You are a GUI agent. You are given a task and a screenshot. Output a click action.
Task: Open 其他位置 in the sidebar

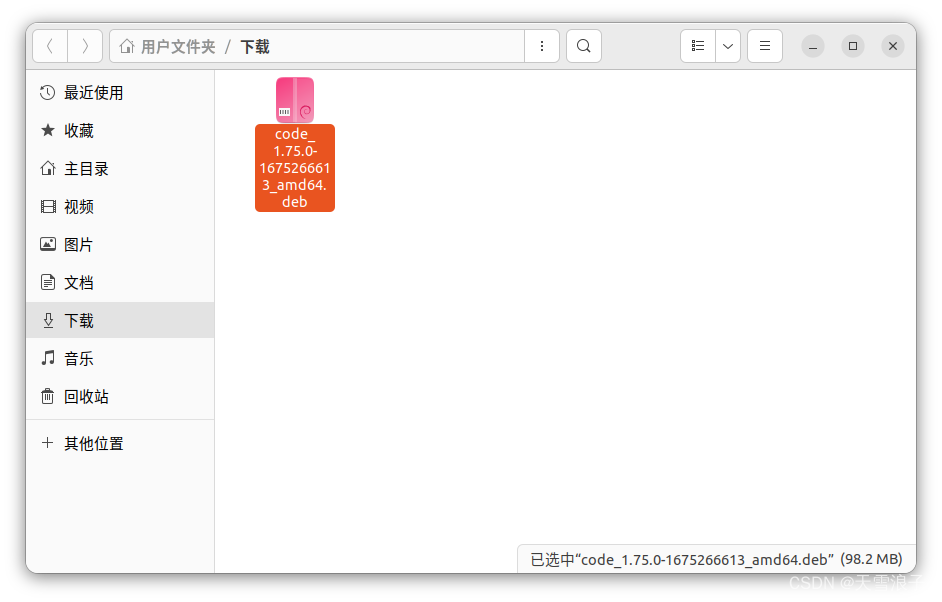click(120, 443)
